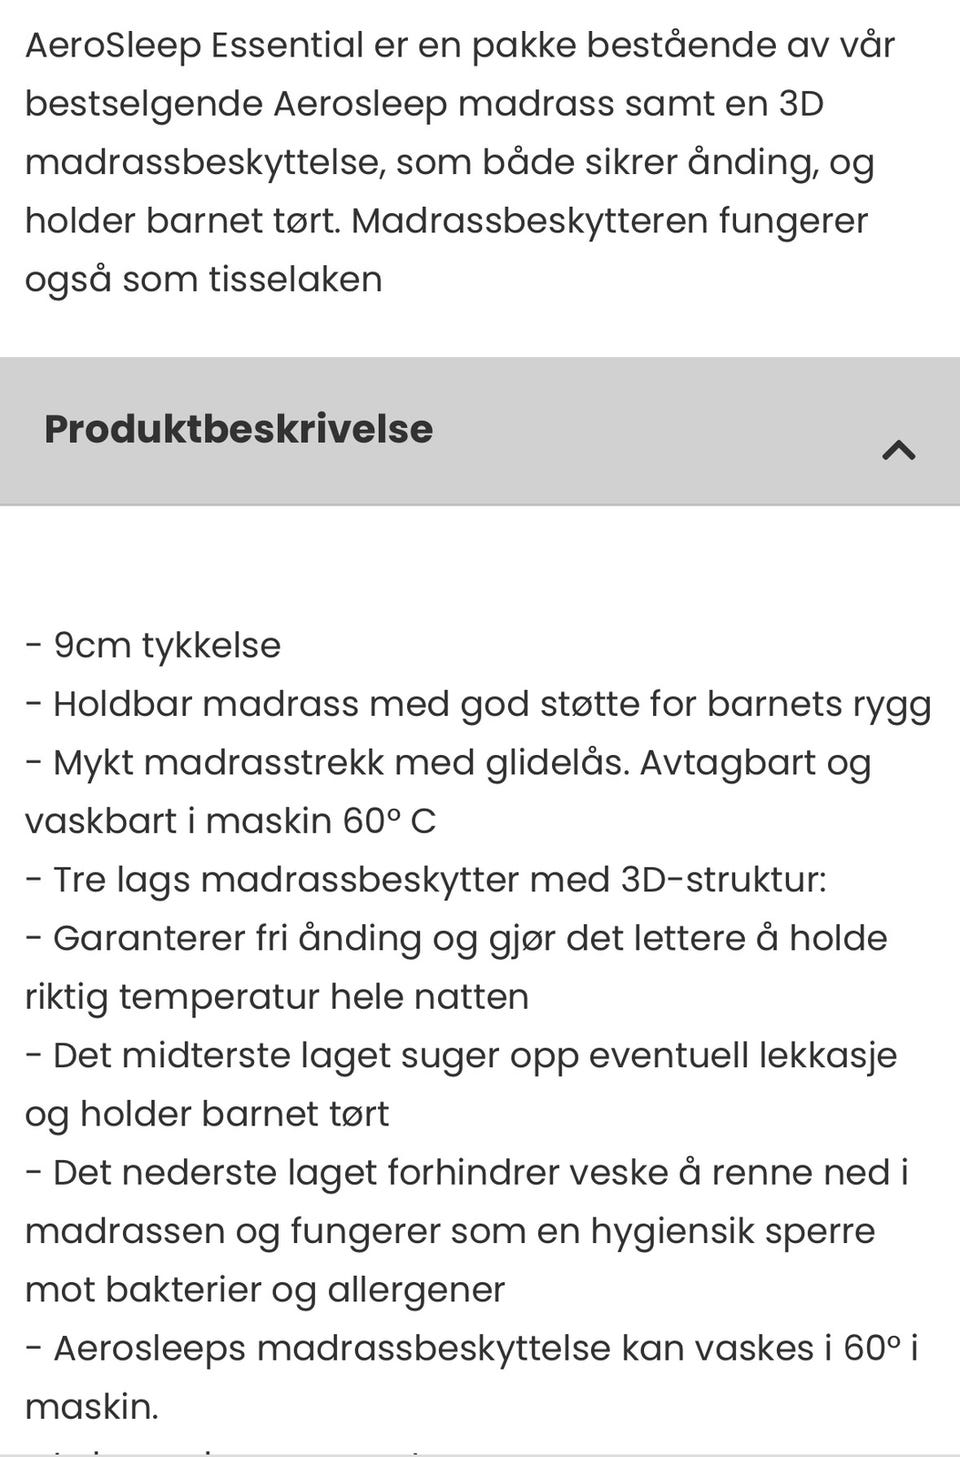Tap the '9cm tykkelse' bullet line
The width and height of the screenshot is (960, 1457).
pos(153,646)
